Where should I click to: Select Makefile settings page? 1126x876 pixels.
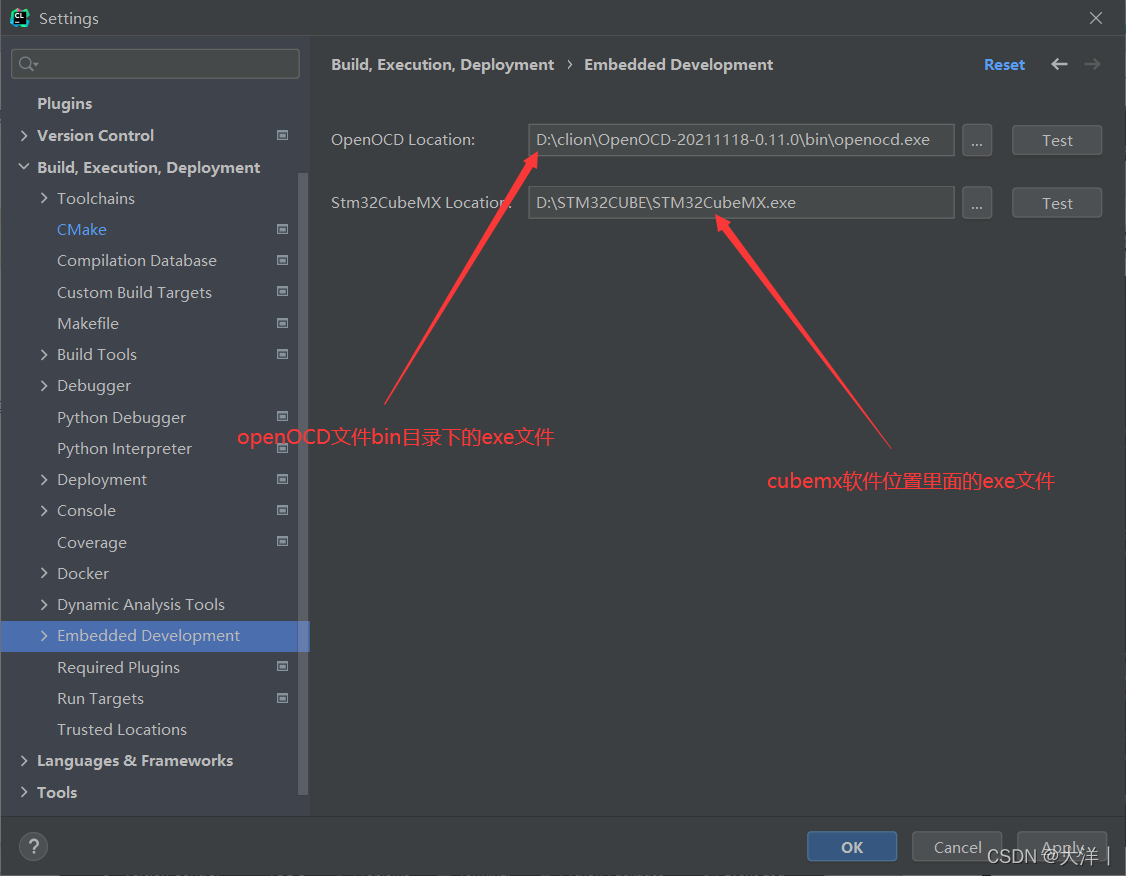(88, 323)
